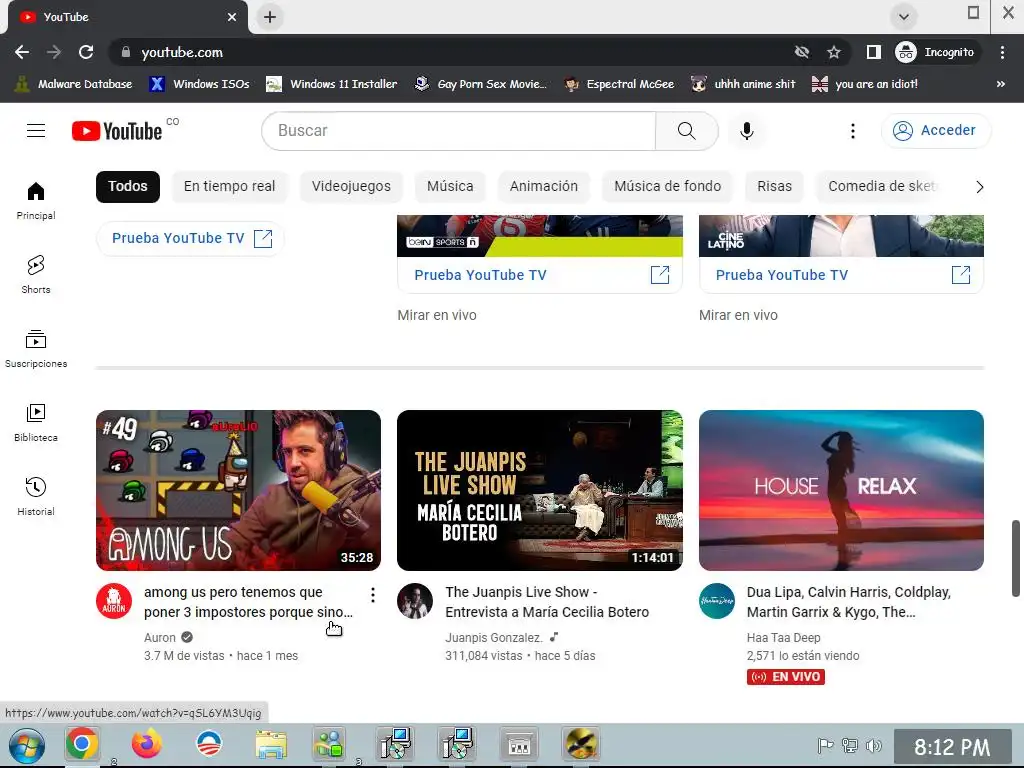Open among us video title link
Image resolution: width=1024 pixels, height=768 pixels.
coord(249,602)
